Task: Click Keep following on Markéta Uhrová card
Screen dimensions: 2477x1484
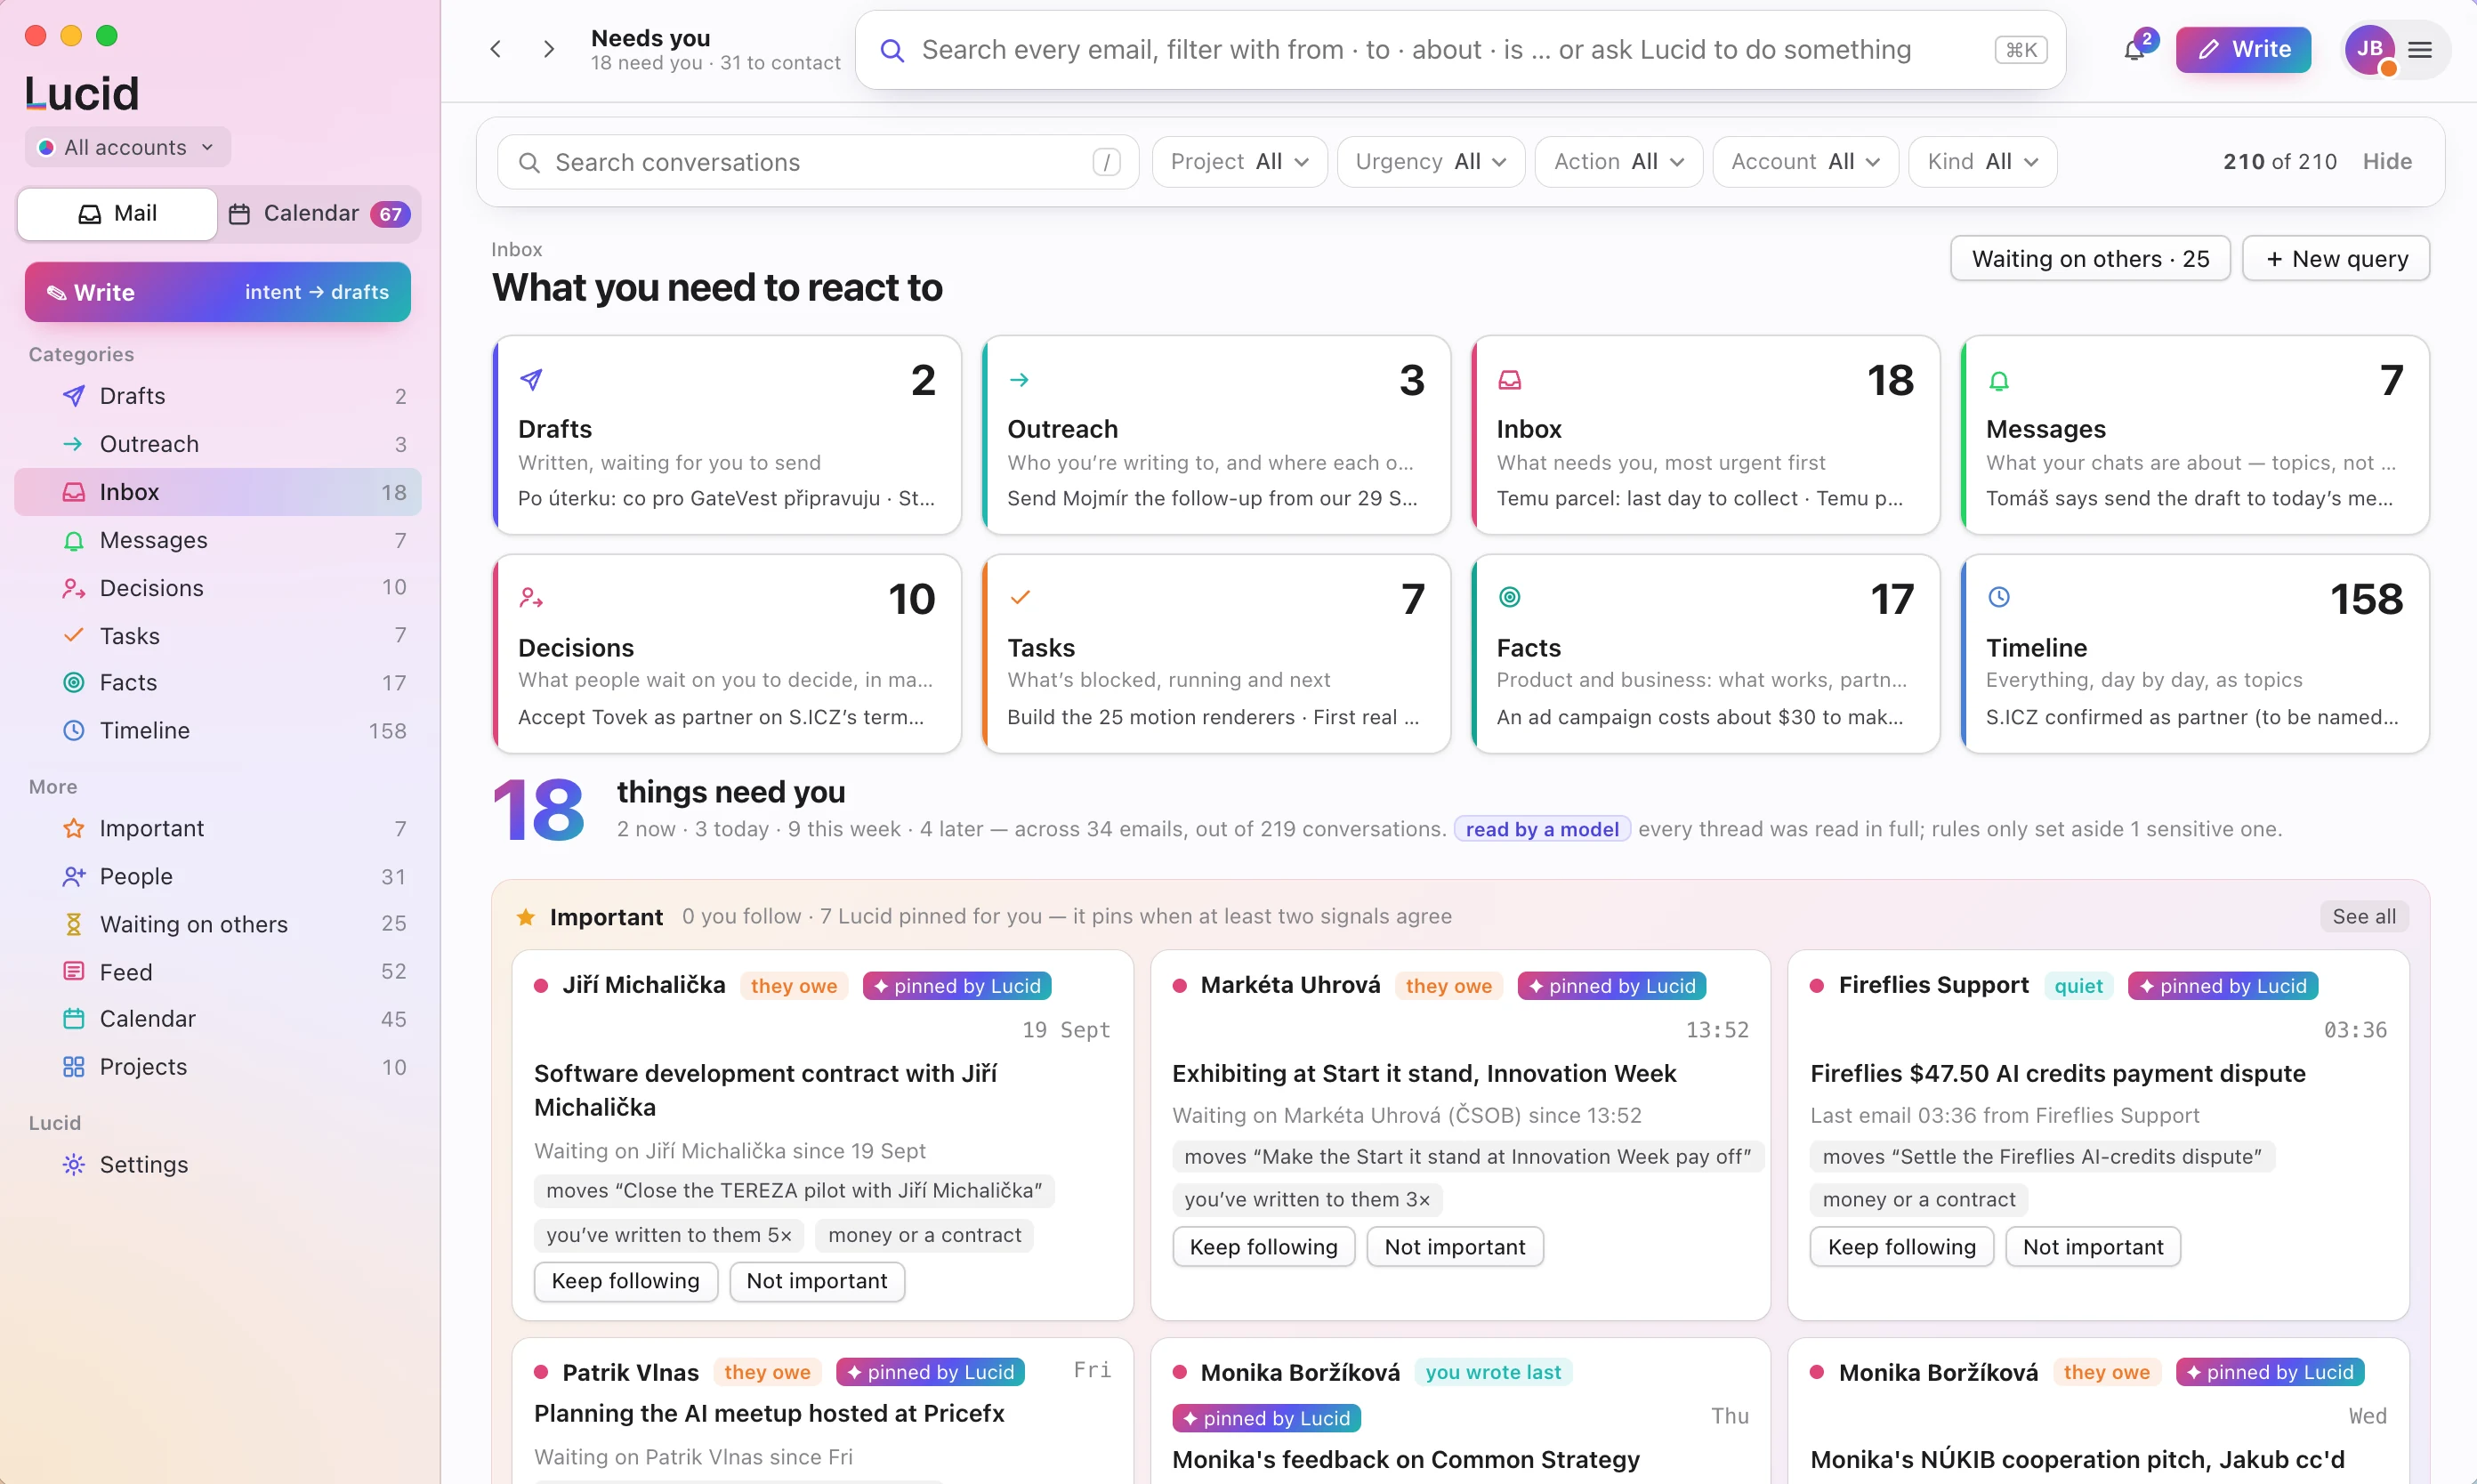Action: point(1263,1247)
